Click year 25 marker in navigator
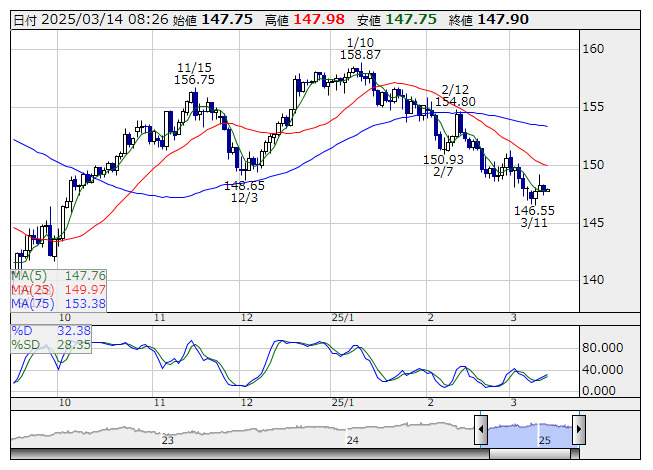The image size is (653, 470). click(x=545, y=440)
